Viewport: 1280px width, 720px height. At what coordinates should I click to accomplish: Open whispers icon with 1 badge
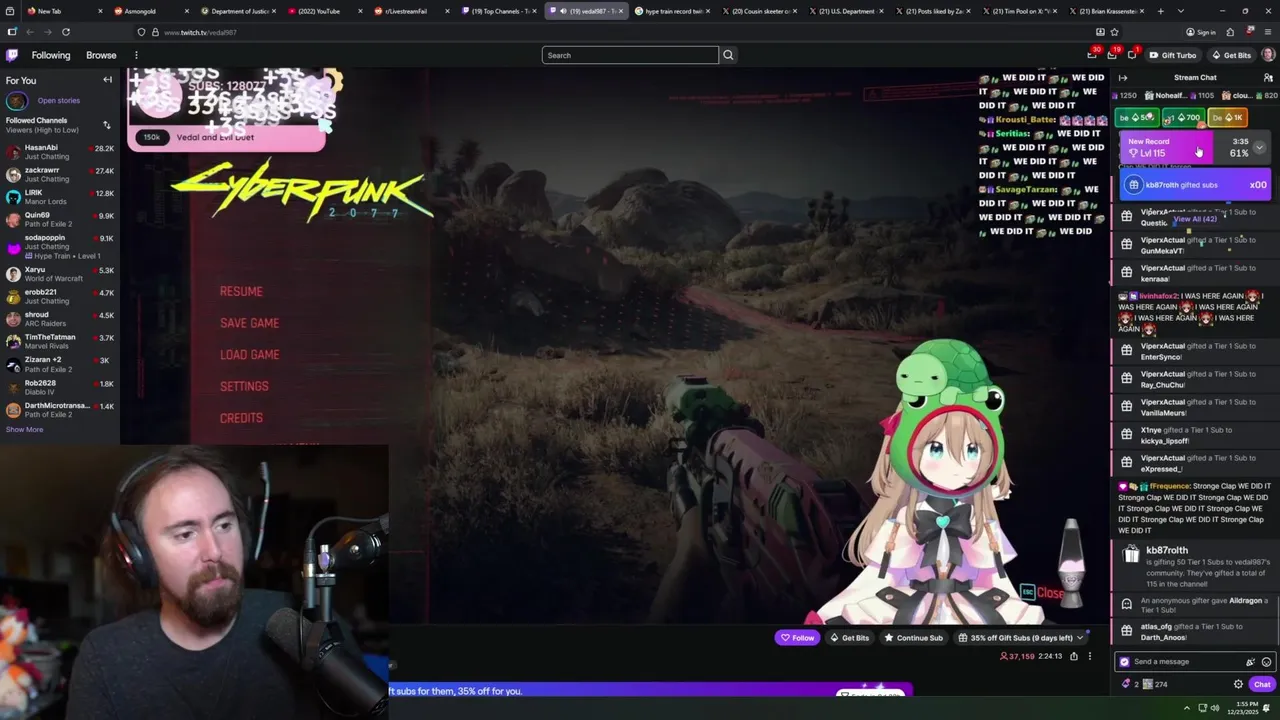[1132, 55]
